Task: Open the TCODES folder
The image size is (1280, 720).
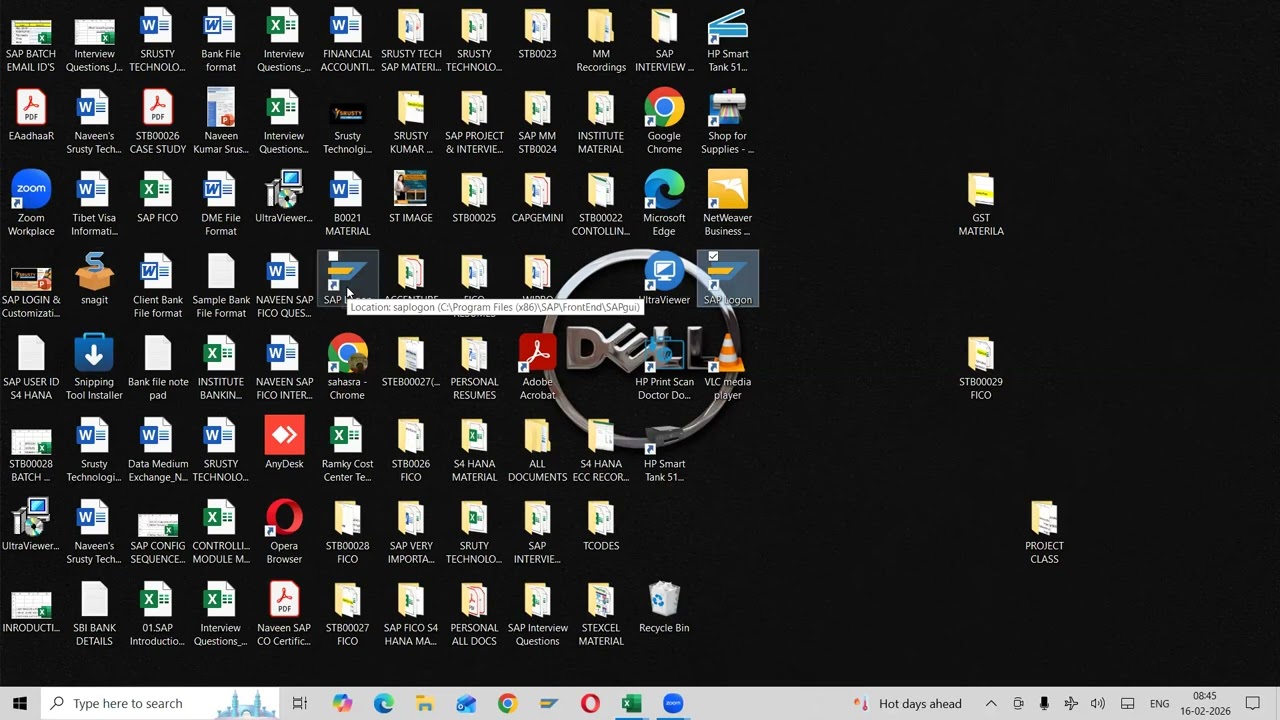Action: click(x=600, y=526)
